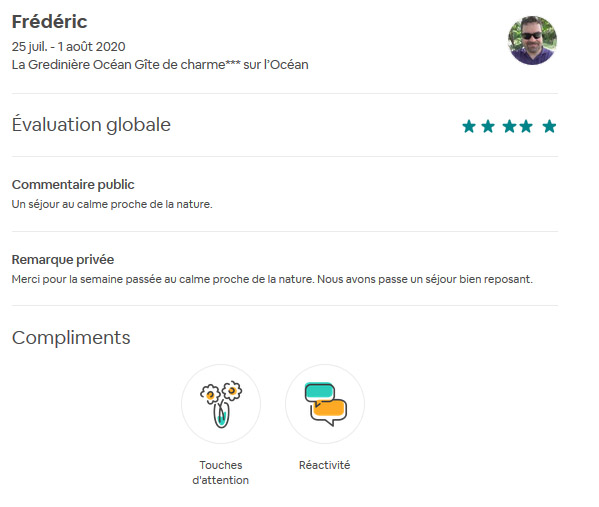Click the Évaluation globale heading
The height and width of the screenshot is (507, 599).
click(91, 125)
